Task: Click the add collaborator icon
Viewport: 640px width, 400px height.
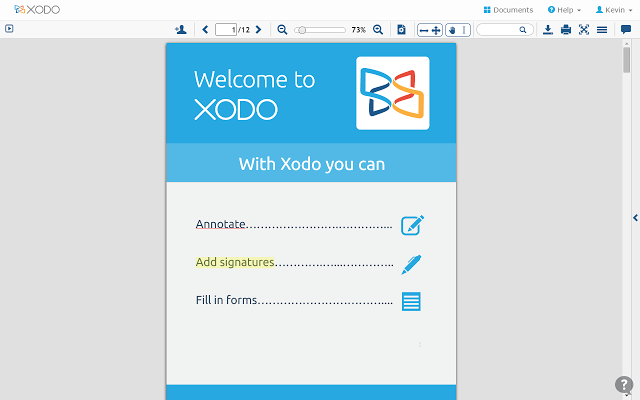Action: pyautogui.click(x=181, y=29)
